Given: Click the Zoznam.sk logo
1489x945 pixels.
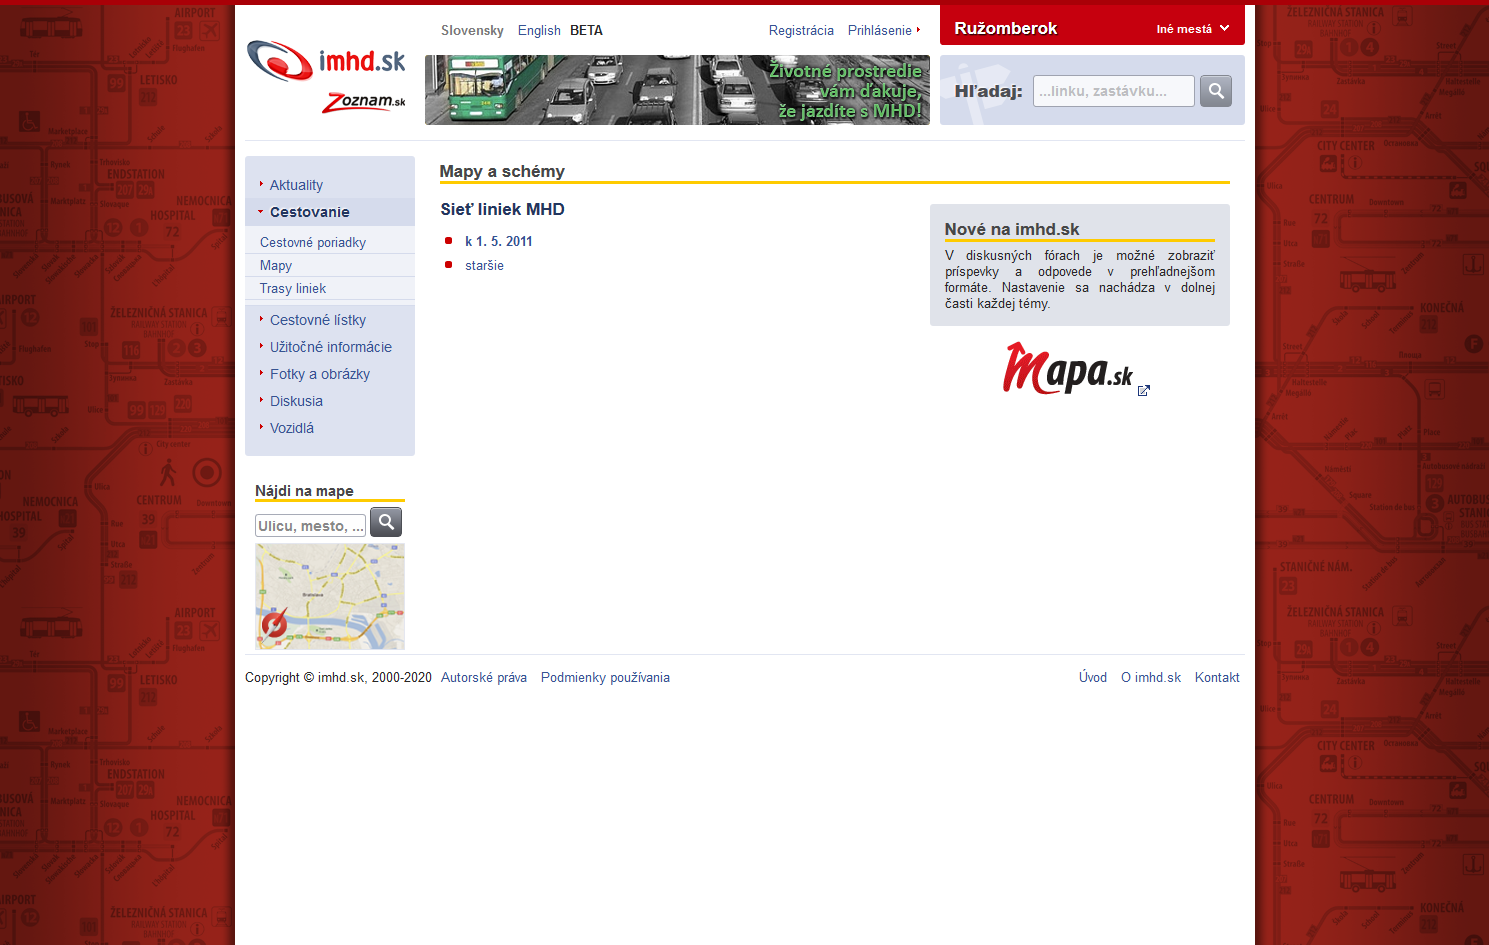Looking at the screenshot, I should tap(364, 102).
